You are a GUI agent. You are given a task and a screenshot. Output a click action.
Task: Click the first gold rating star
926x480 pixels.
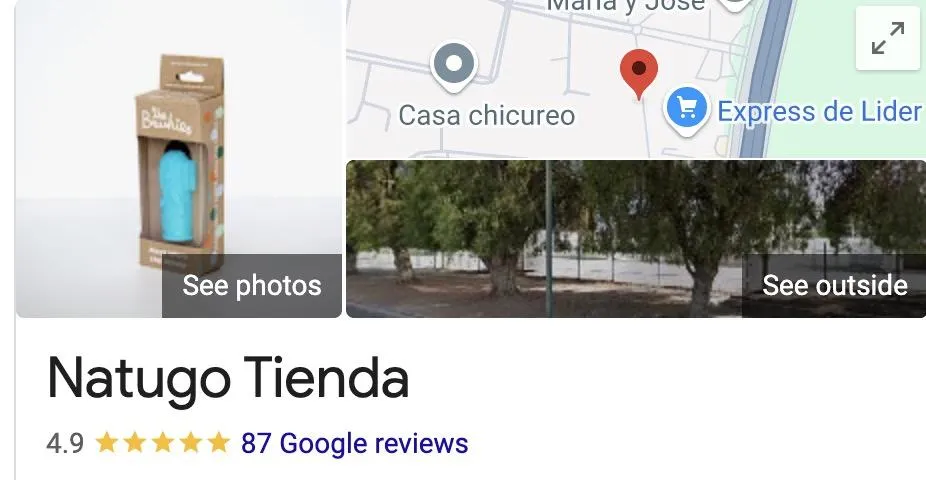[106, 442]
